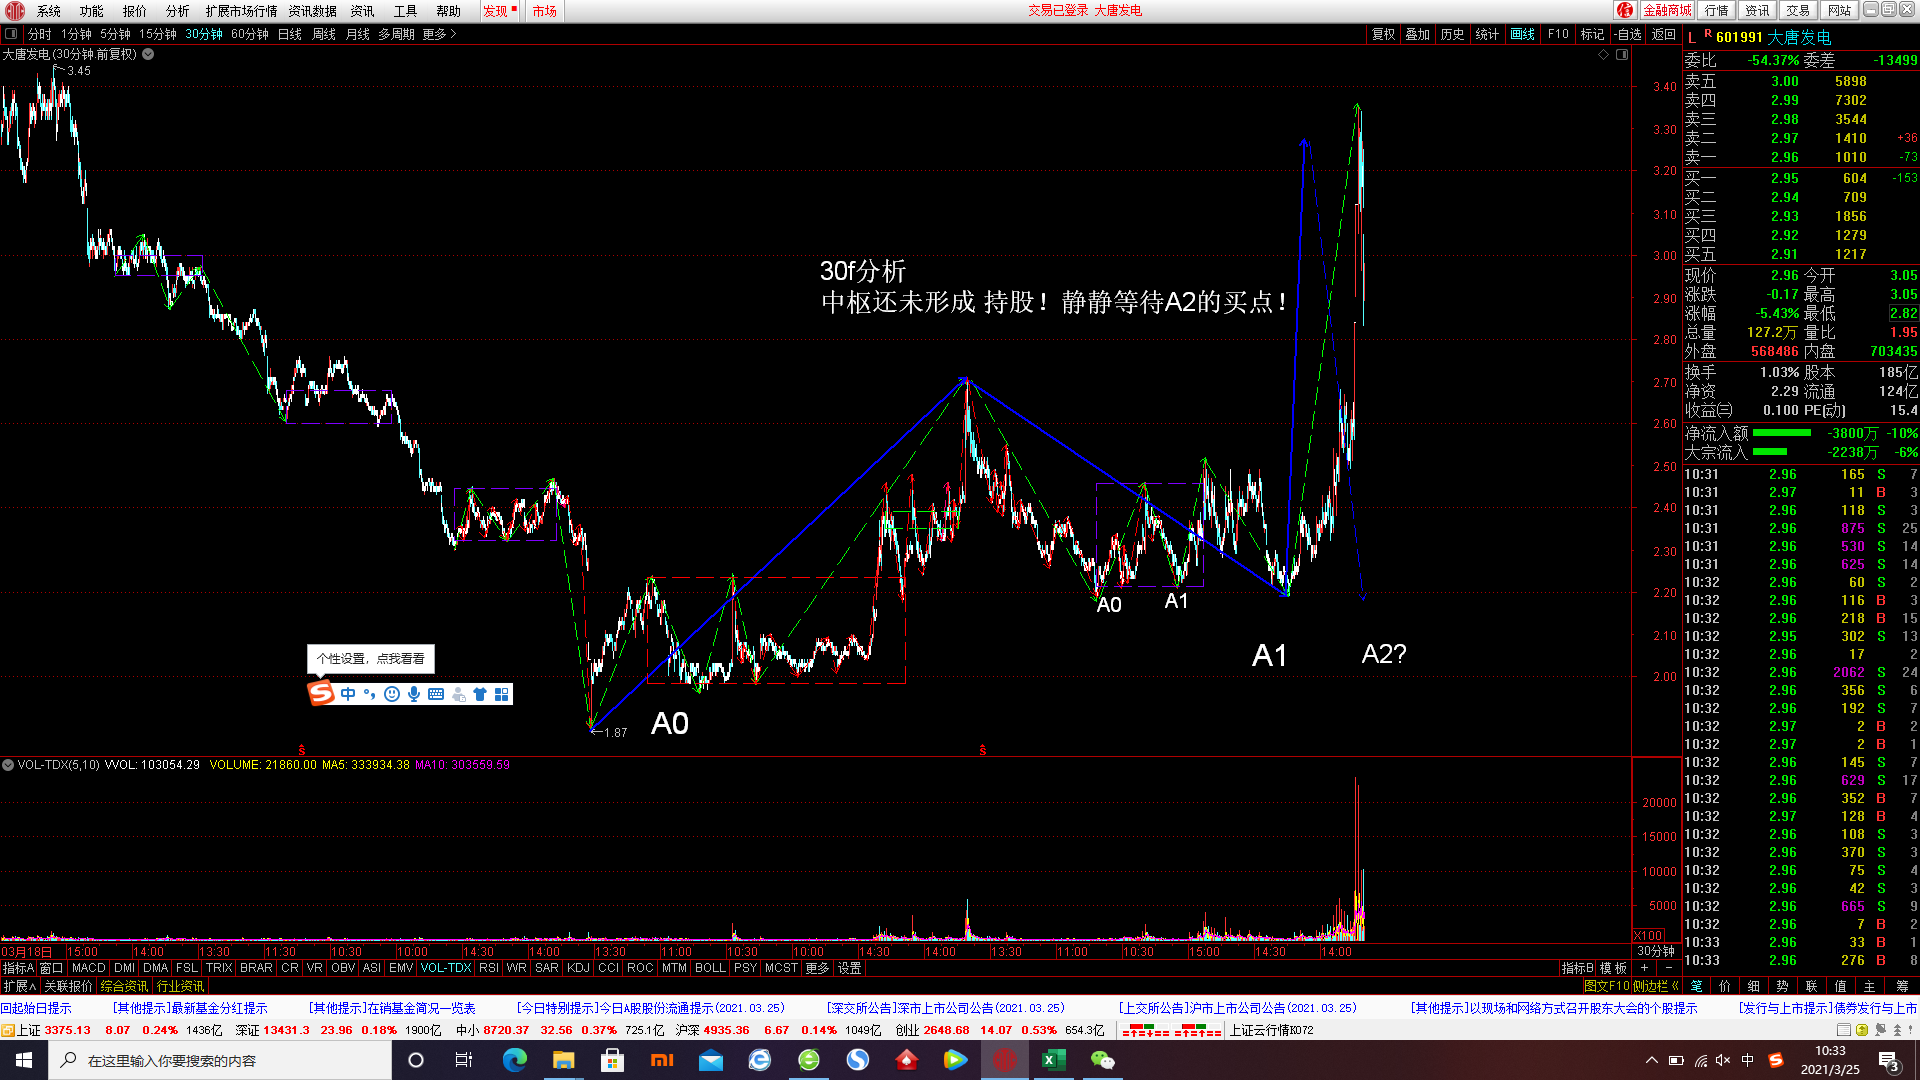Open the 今日特别提示 announcement link

point(650,1008)
